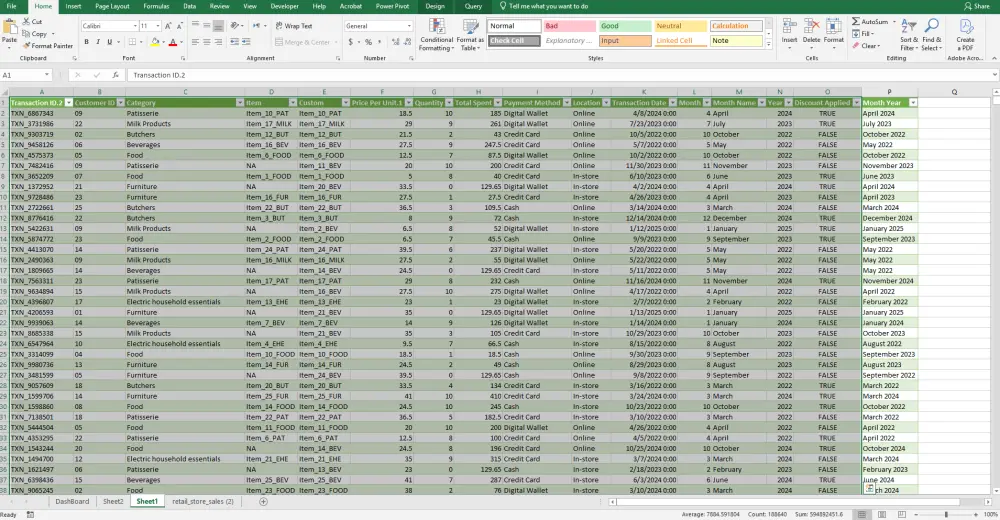Screen dimensions: 1000x520
Task: Click the Borders icon
Action: 132,42
